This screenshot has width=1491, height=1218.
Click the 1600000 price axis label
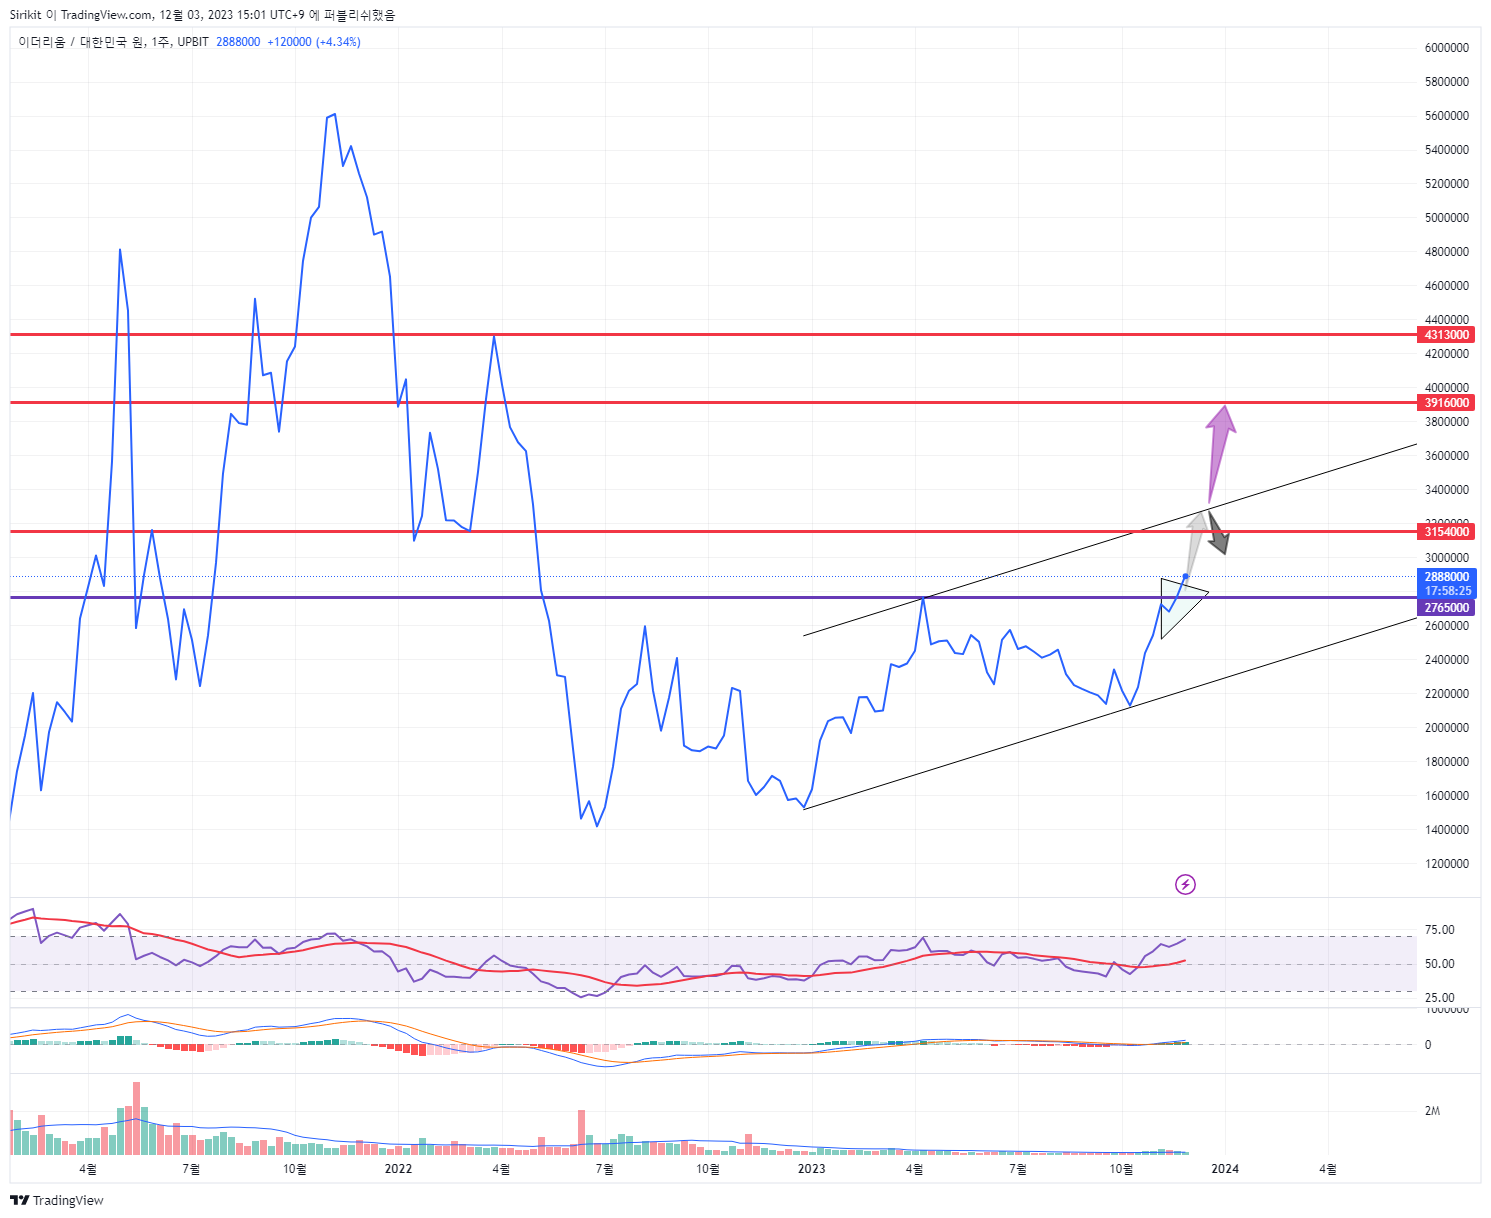[x=1447, y=796]
